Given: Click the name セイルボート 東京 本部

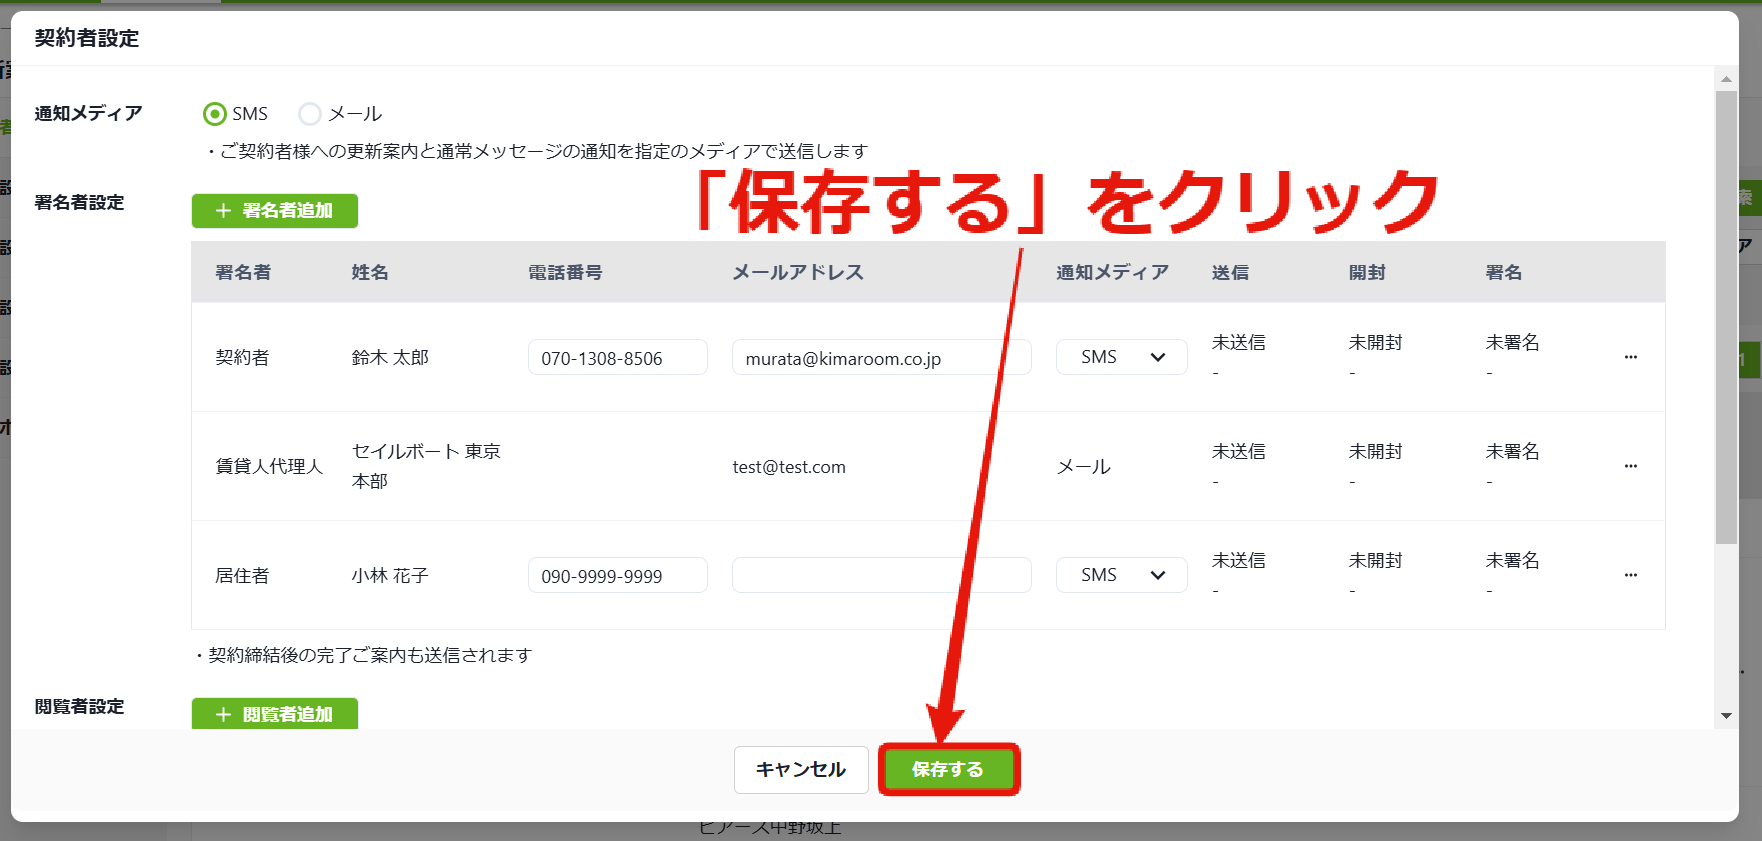Looking at the screenshot, I should tap(426, 466).
